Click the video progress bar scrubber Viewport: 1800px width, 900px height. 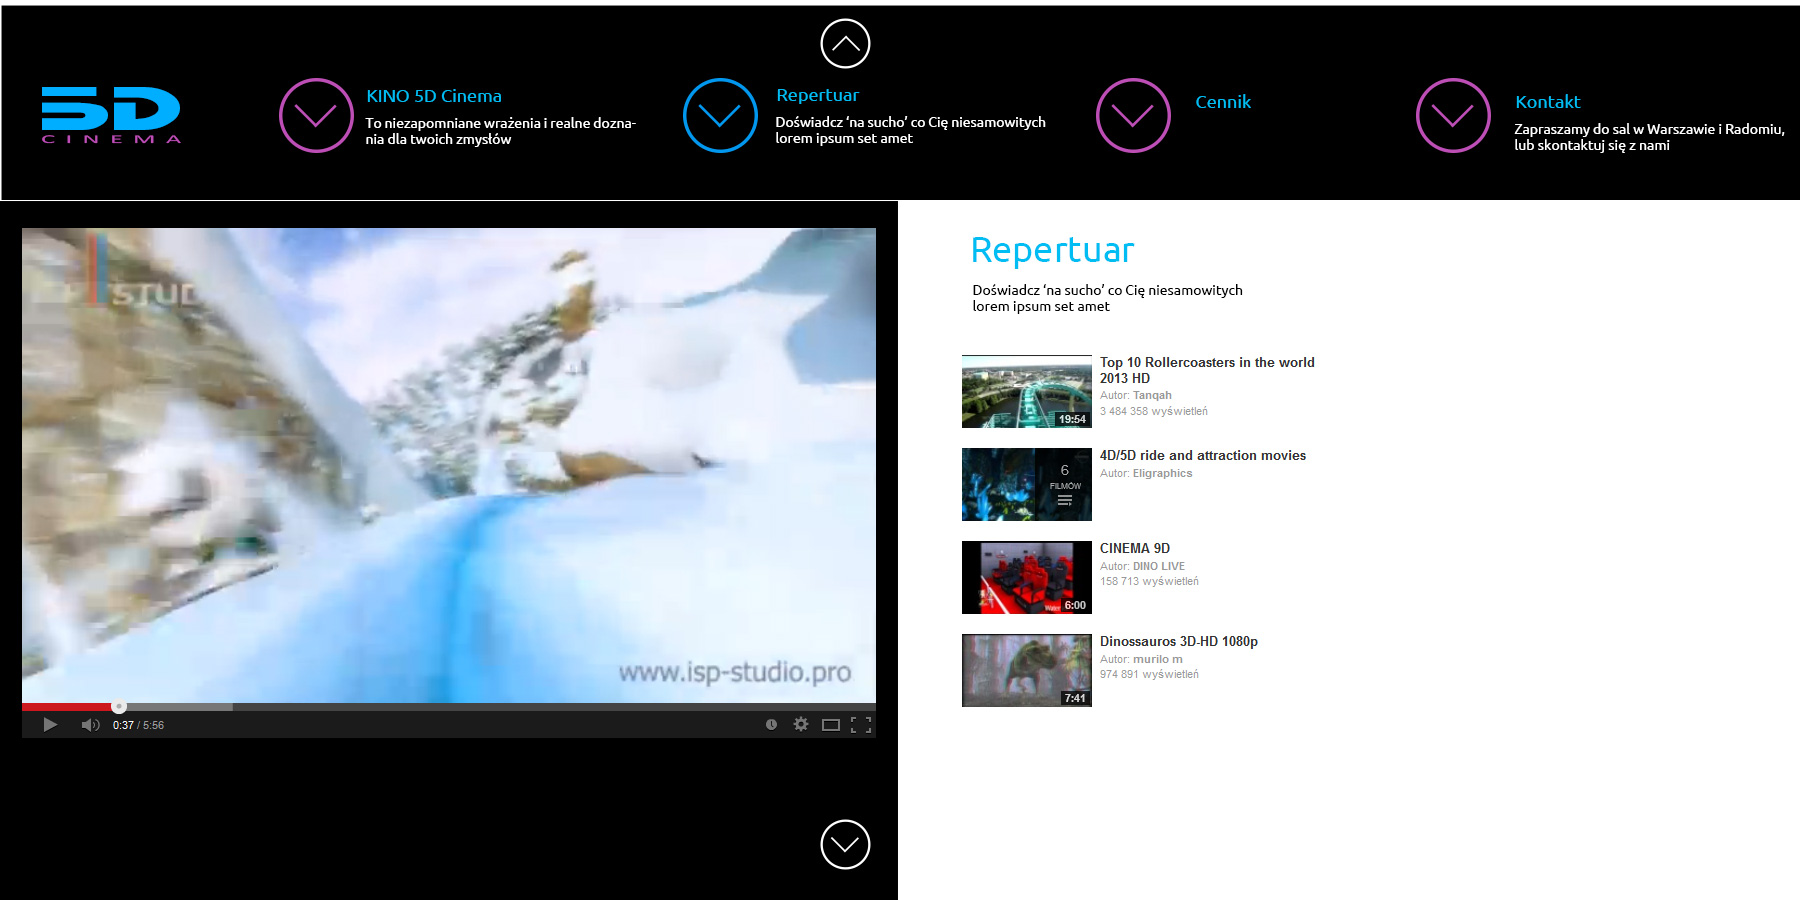pyautogui.click(x=119, y=707)
